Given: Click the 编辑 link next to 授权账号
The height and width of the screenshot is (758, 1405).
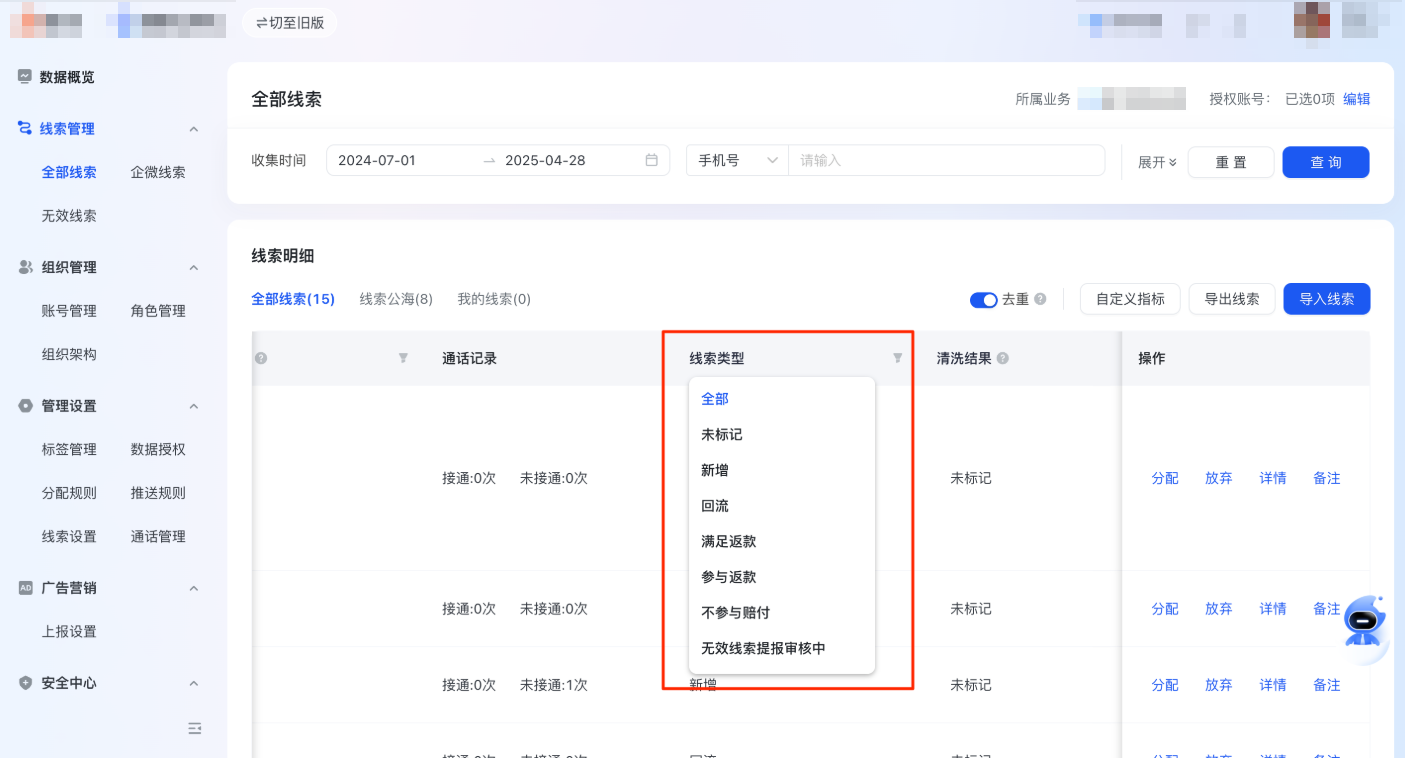Looking at the screenshot, I should (x=1357, y=99).
